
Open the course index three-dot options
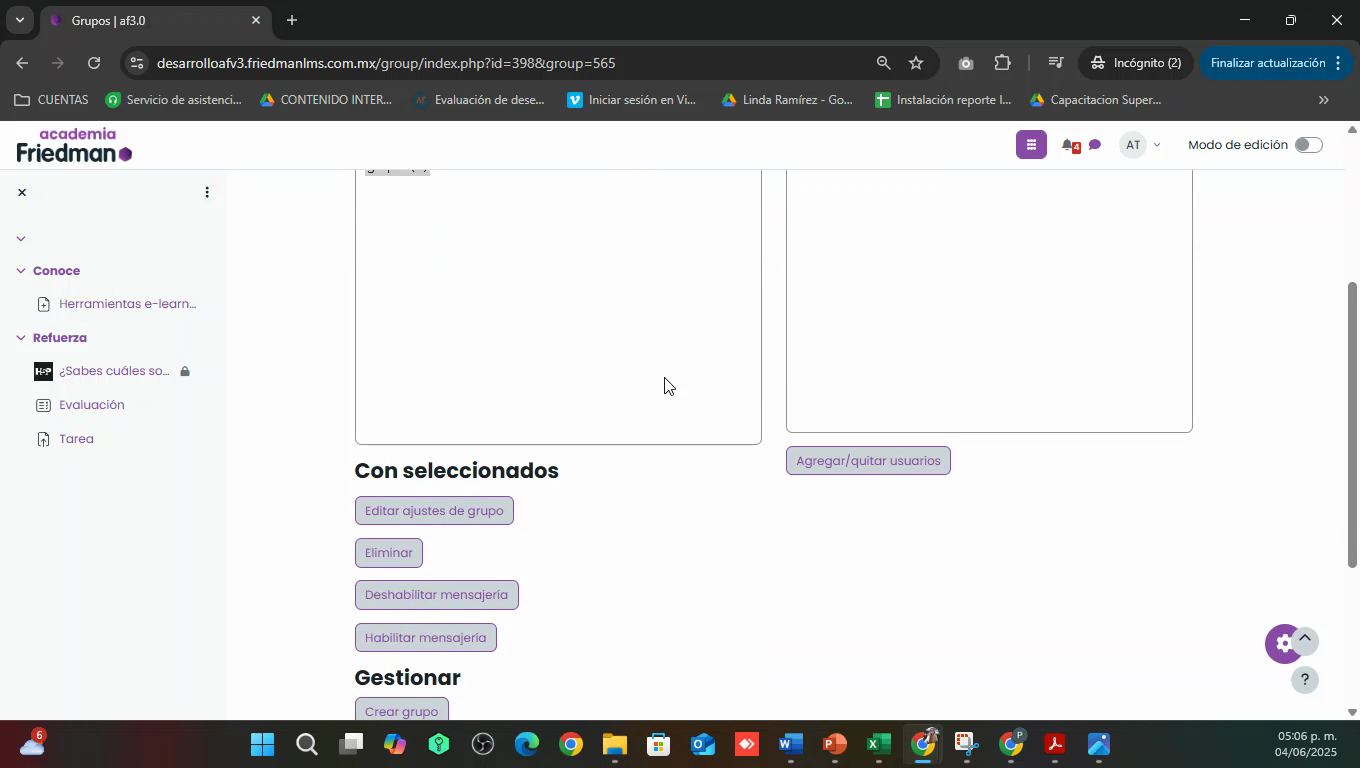point(207,192)
